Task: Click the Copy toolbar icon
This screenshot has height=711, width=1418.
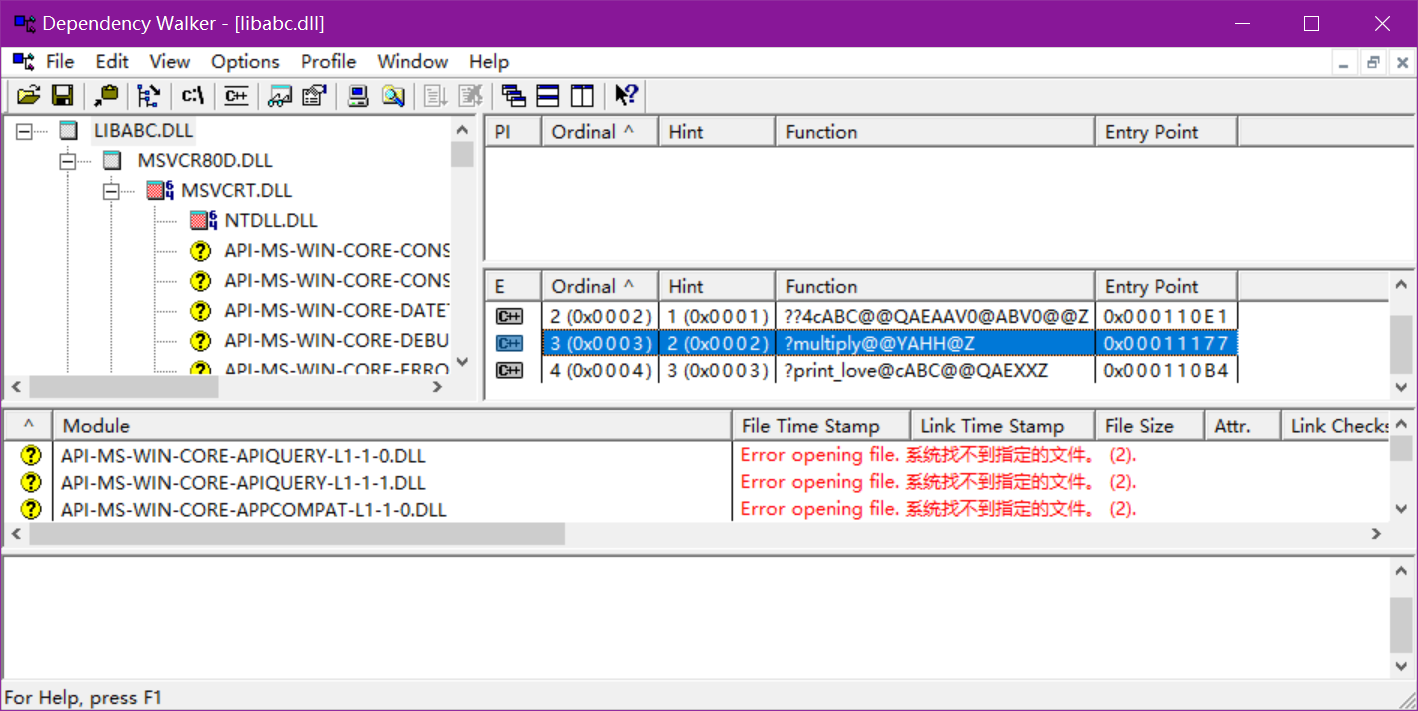Action: pyautogui.click(x=105, y=95)
